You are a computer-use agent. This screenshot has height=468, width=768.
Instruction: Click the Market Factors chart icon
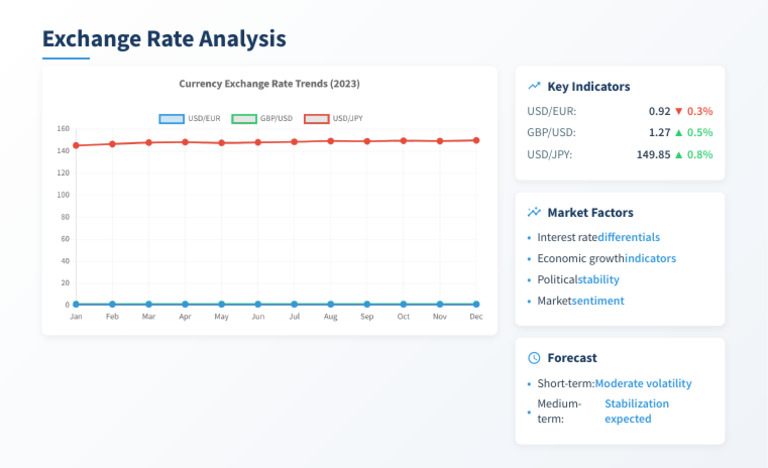coord(534,212)
